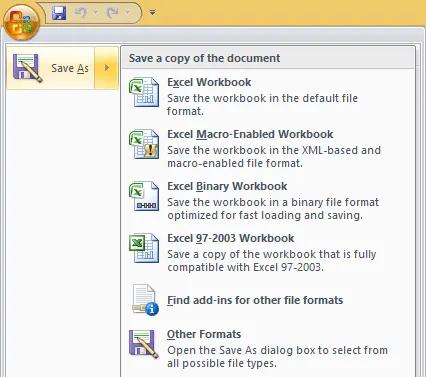
Task: Click the Macro-Enabled Workbook icon
Action: pyautogui.click(x=144, y=144)
